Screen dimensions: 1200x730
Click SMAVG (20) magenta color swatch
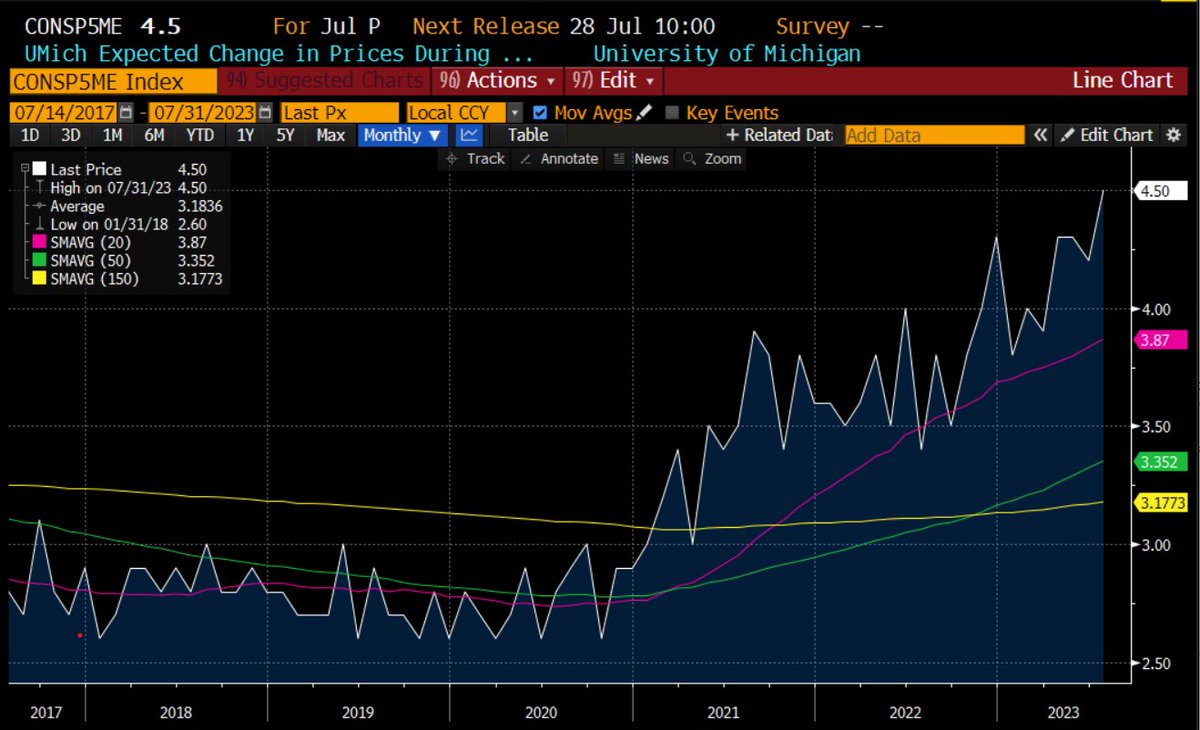point(38,243)
